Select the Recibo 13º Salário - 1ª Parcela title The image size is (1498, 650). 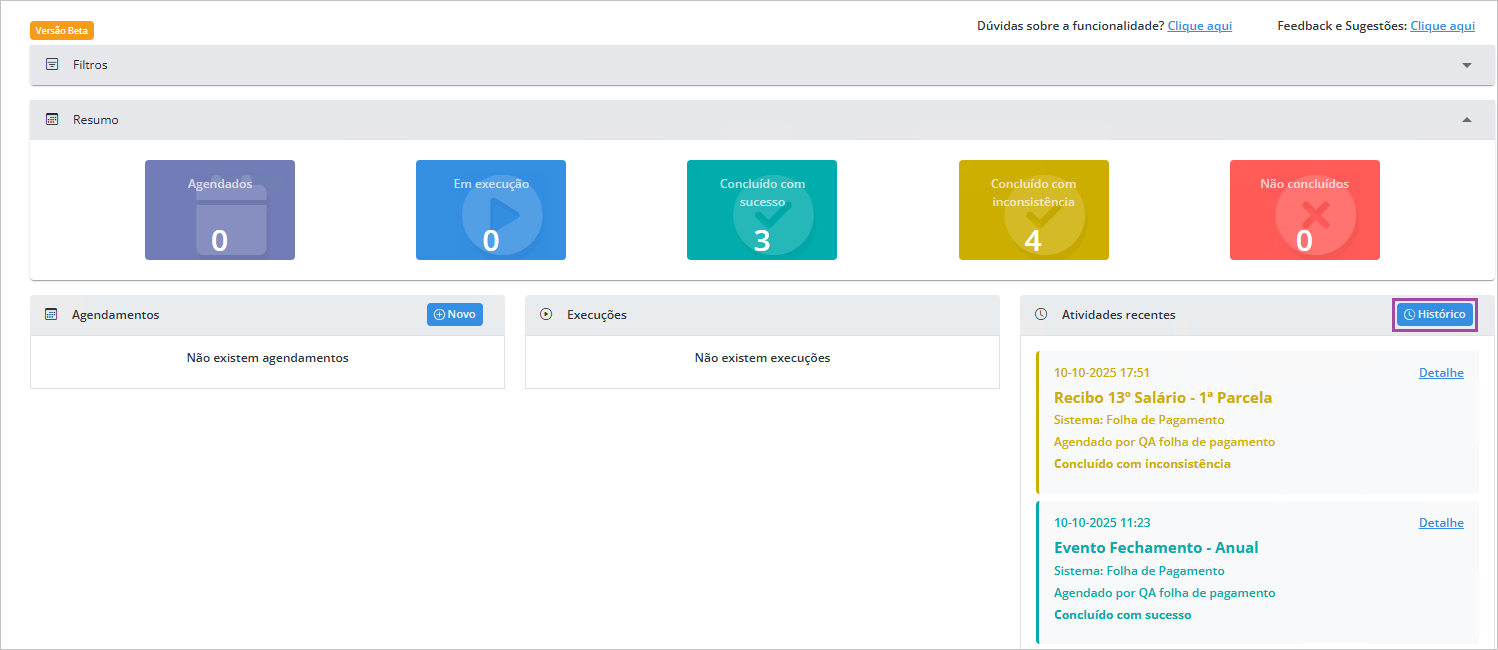coord(1163,398)
